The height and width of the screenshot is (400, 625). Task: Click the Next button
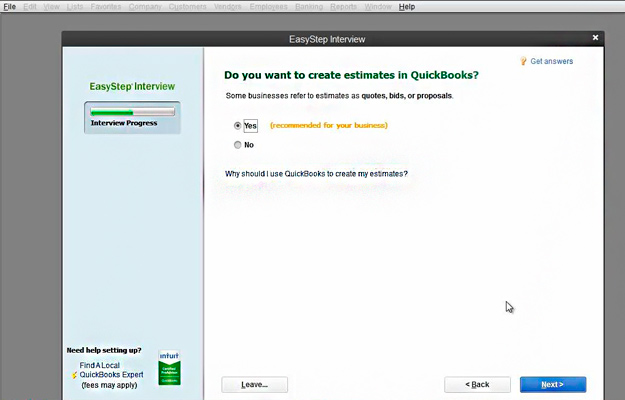(x=553, y=384)
